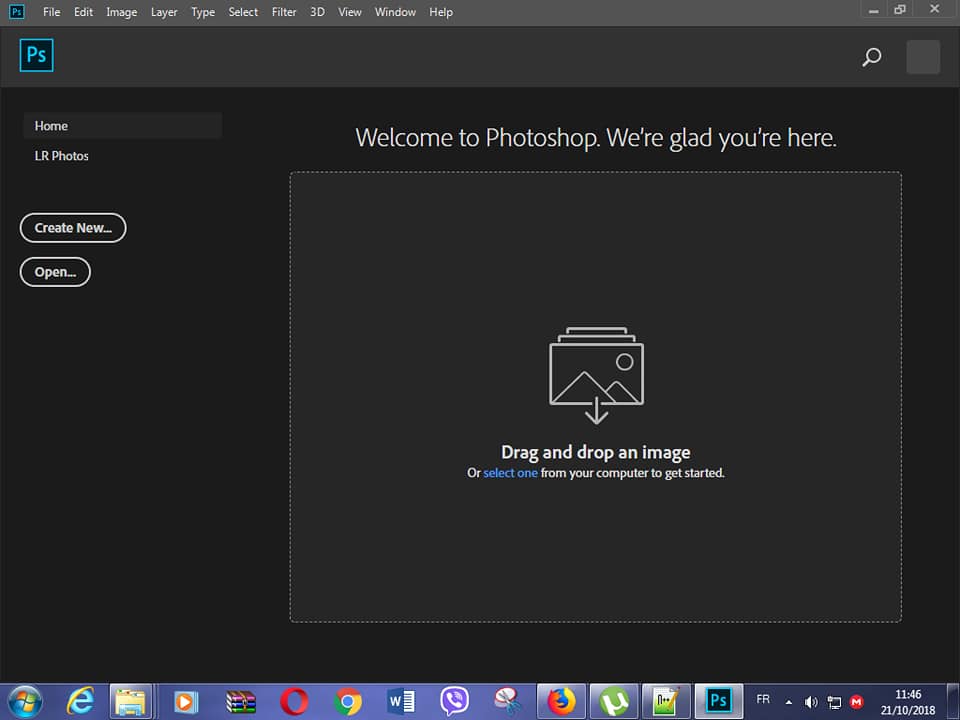
Task: Open the Edit menu
Action: (x=83, y=12)
